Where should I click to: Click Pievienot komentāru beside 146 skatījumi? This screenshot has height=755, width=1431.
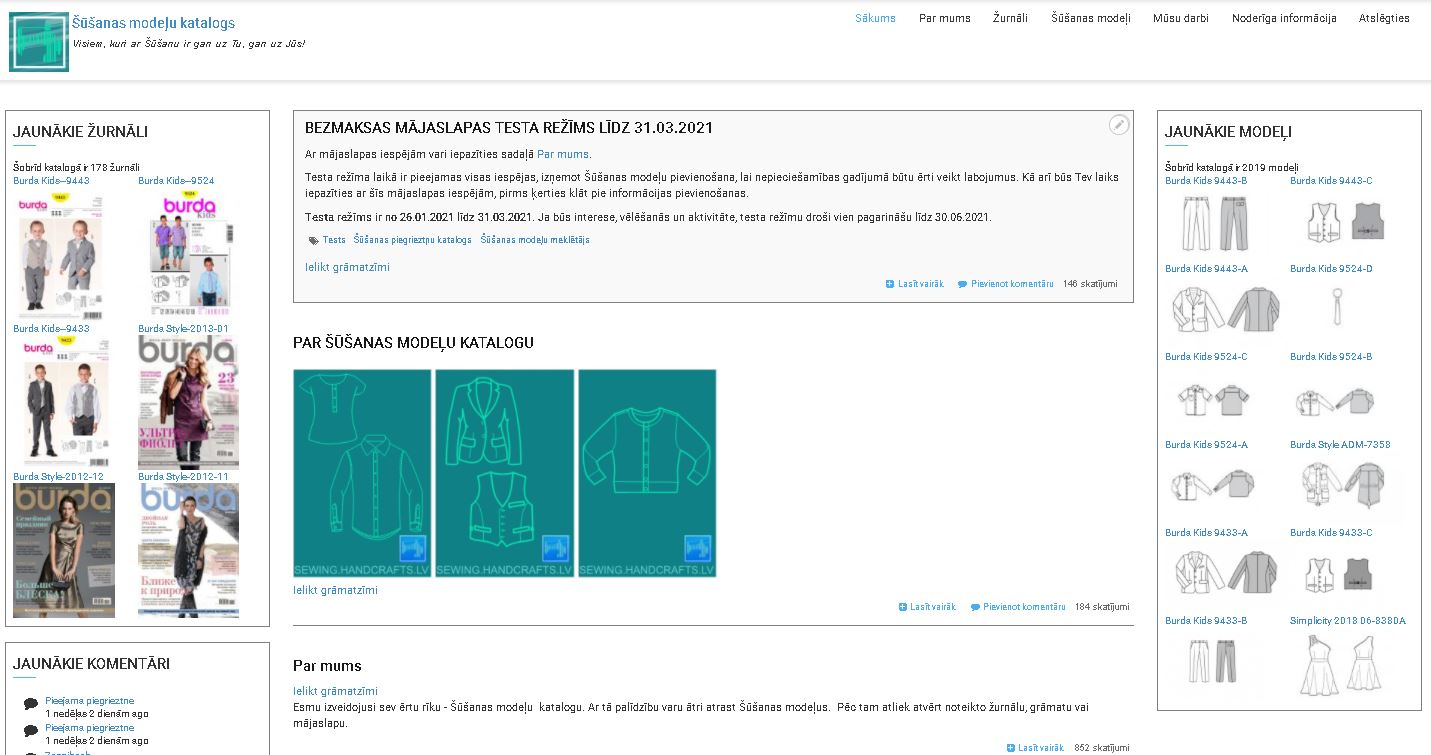coord(1006,284)
